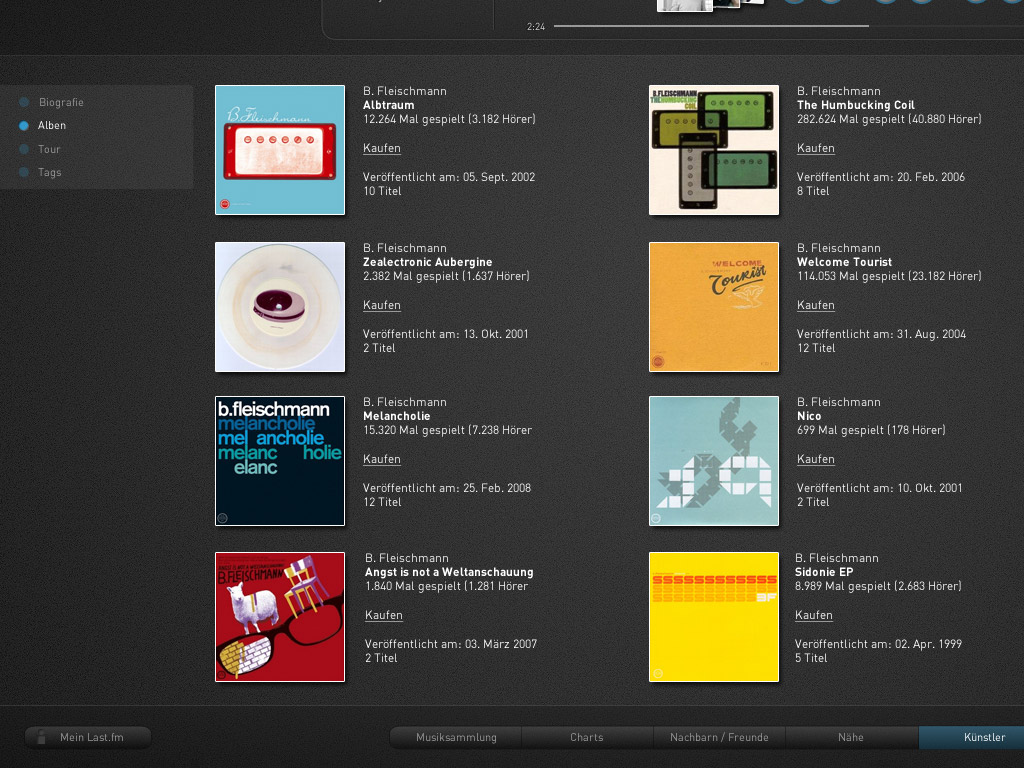The image size is (1024, 768).
Task: Select the Melancholie title text
Action: (396, 416)
